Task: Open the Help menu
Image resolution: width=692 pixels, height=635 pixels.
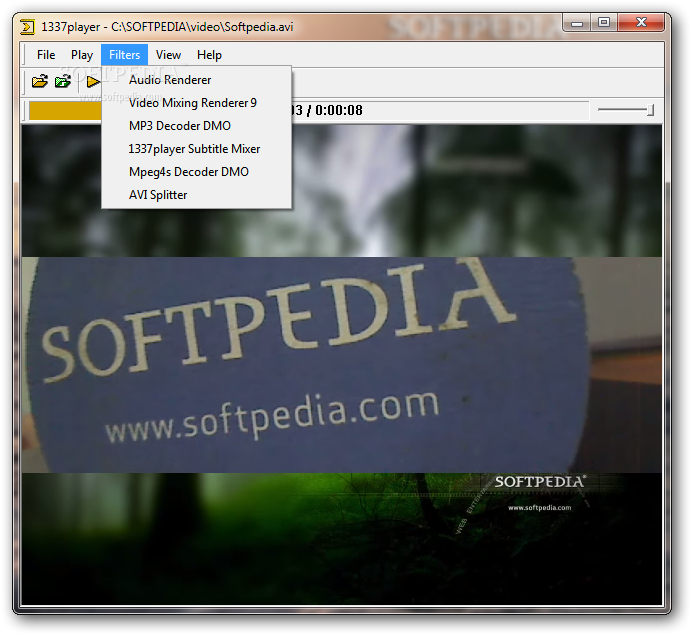Action: coord(209,55)
